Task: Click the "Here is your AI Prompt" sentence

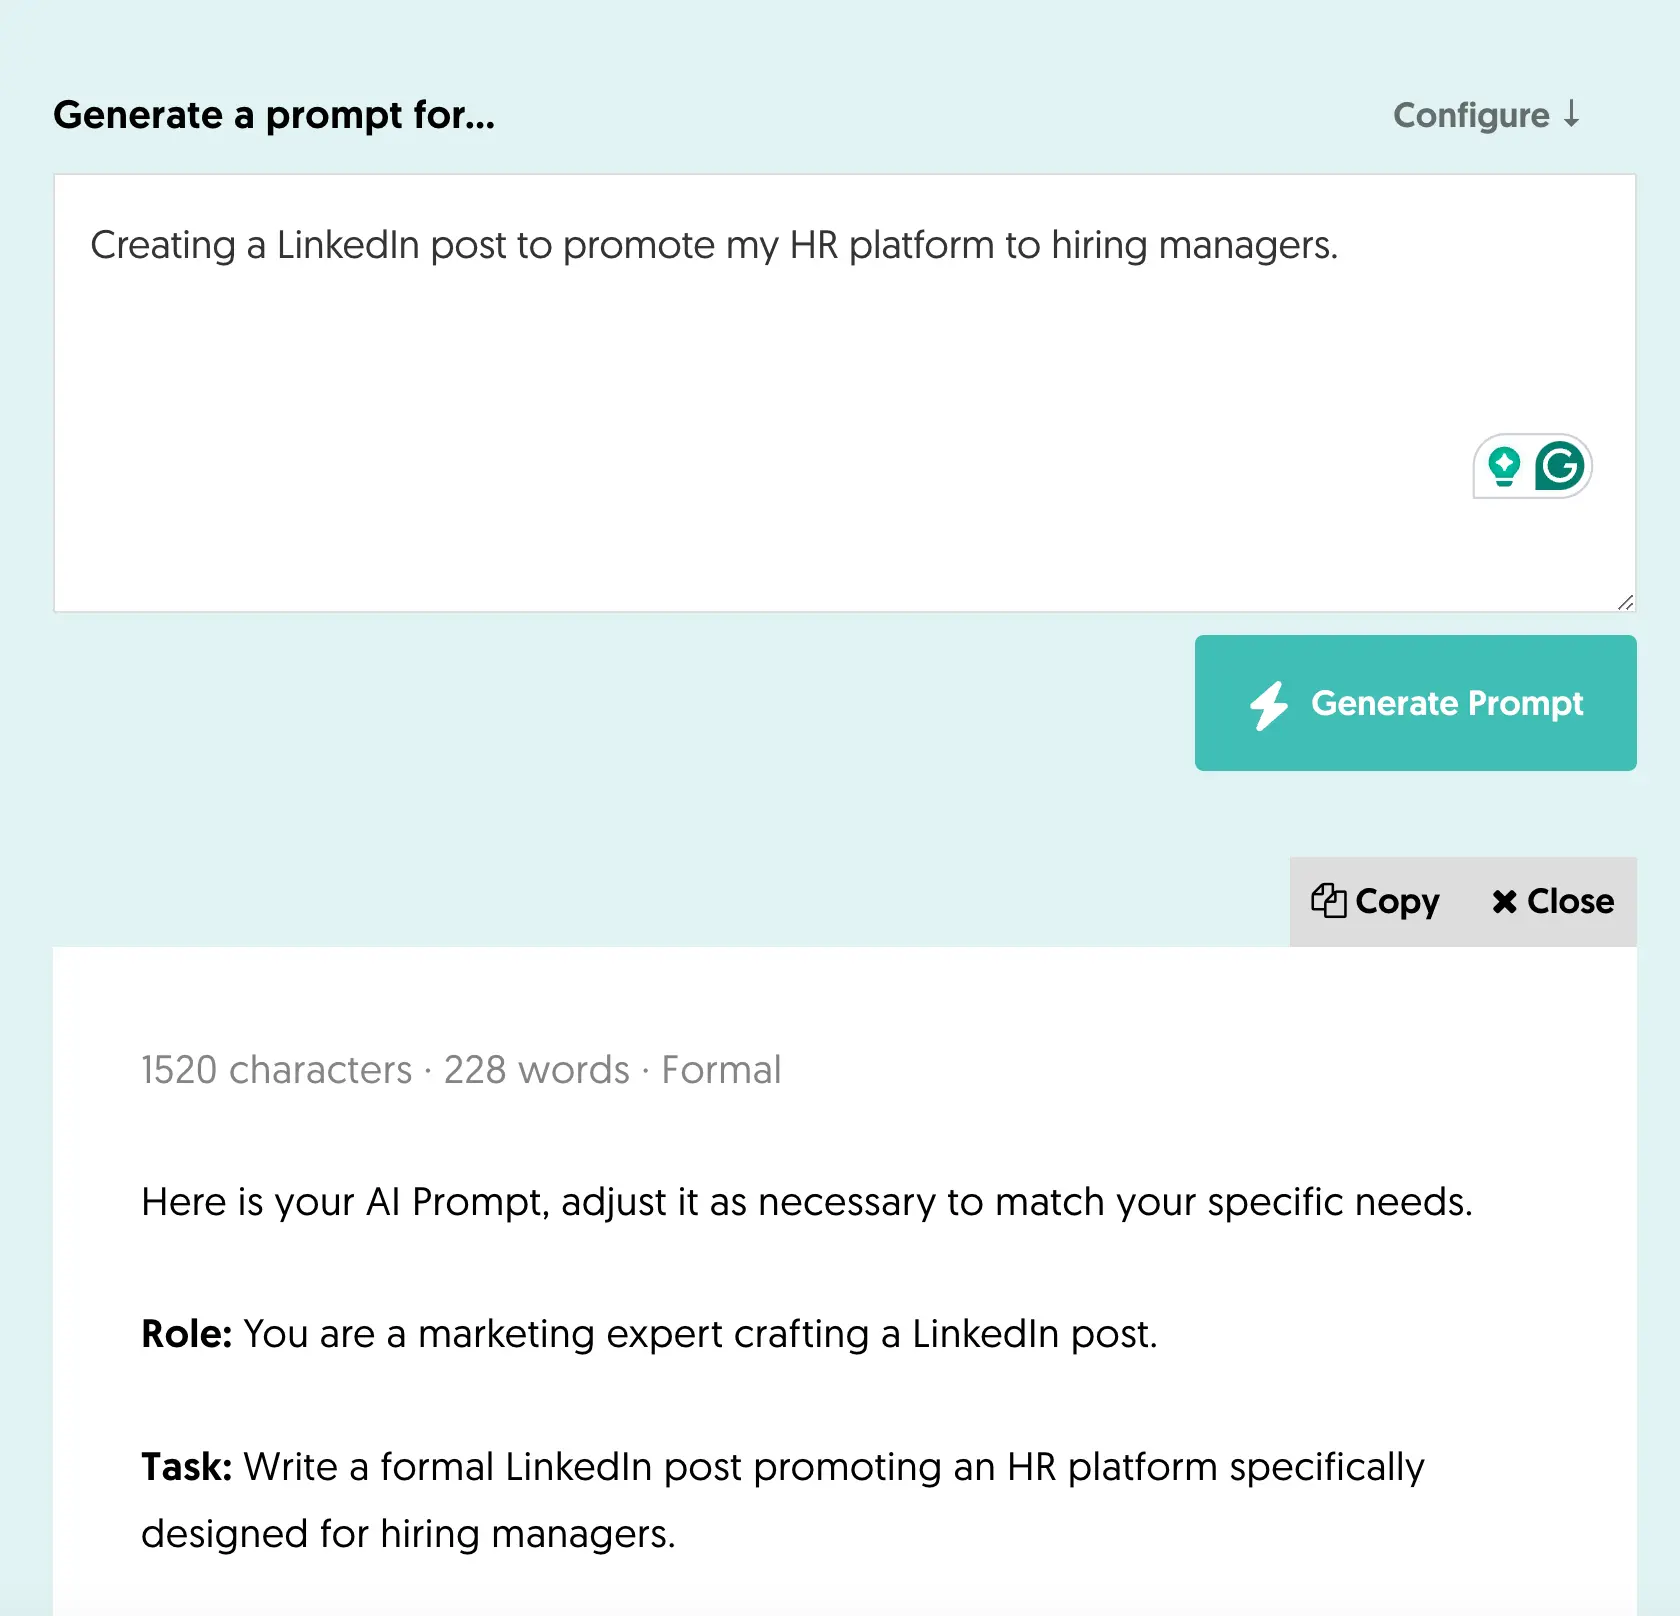Action: pyautogui.click(x=806, y=1202)
